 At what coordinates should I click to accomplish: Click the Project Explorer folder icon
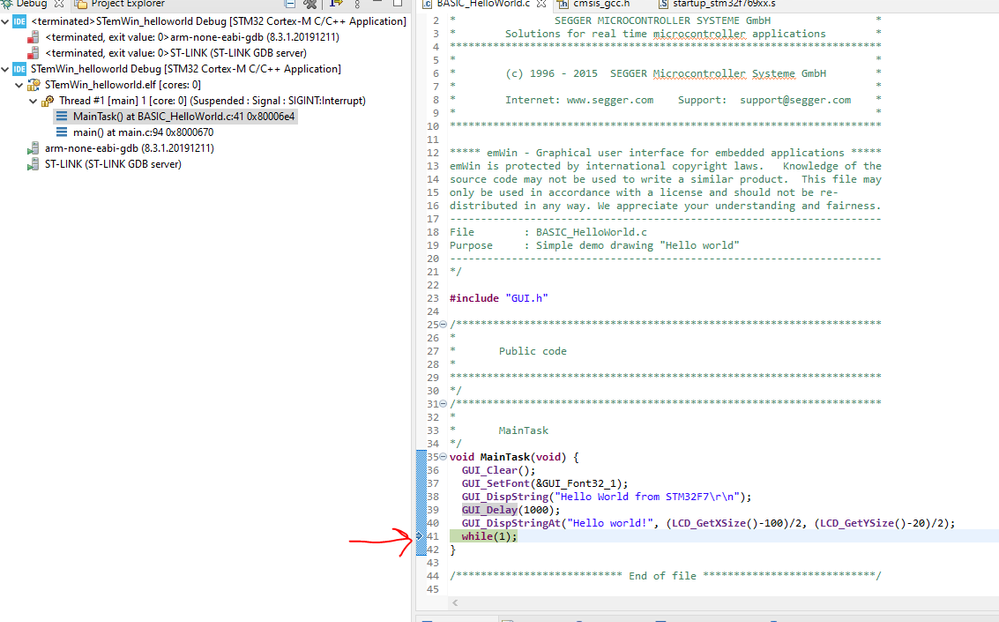coord(81,4)
